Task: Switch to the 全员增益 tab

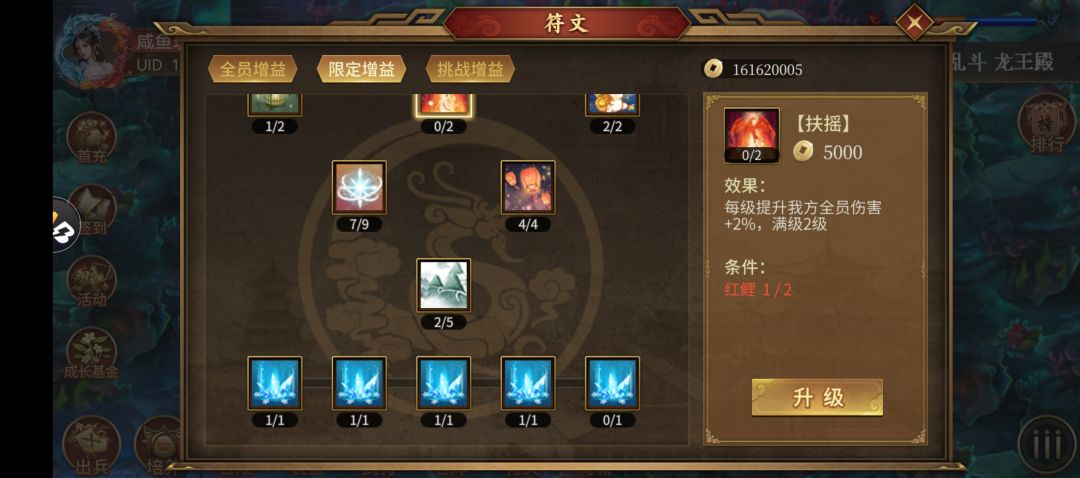Action: pyautogui.click(x=253, y=70)
